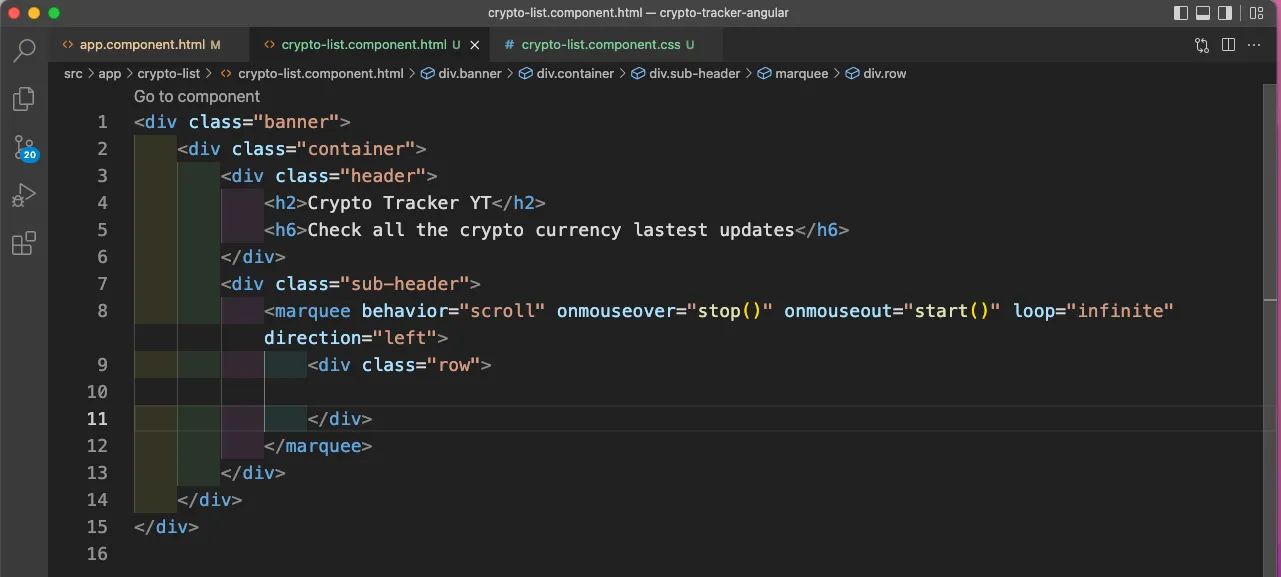
Task: Click the "sub-header" class value
Action: pos(405,284)
